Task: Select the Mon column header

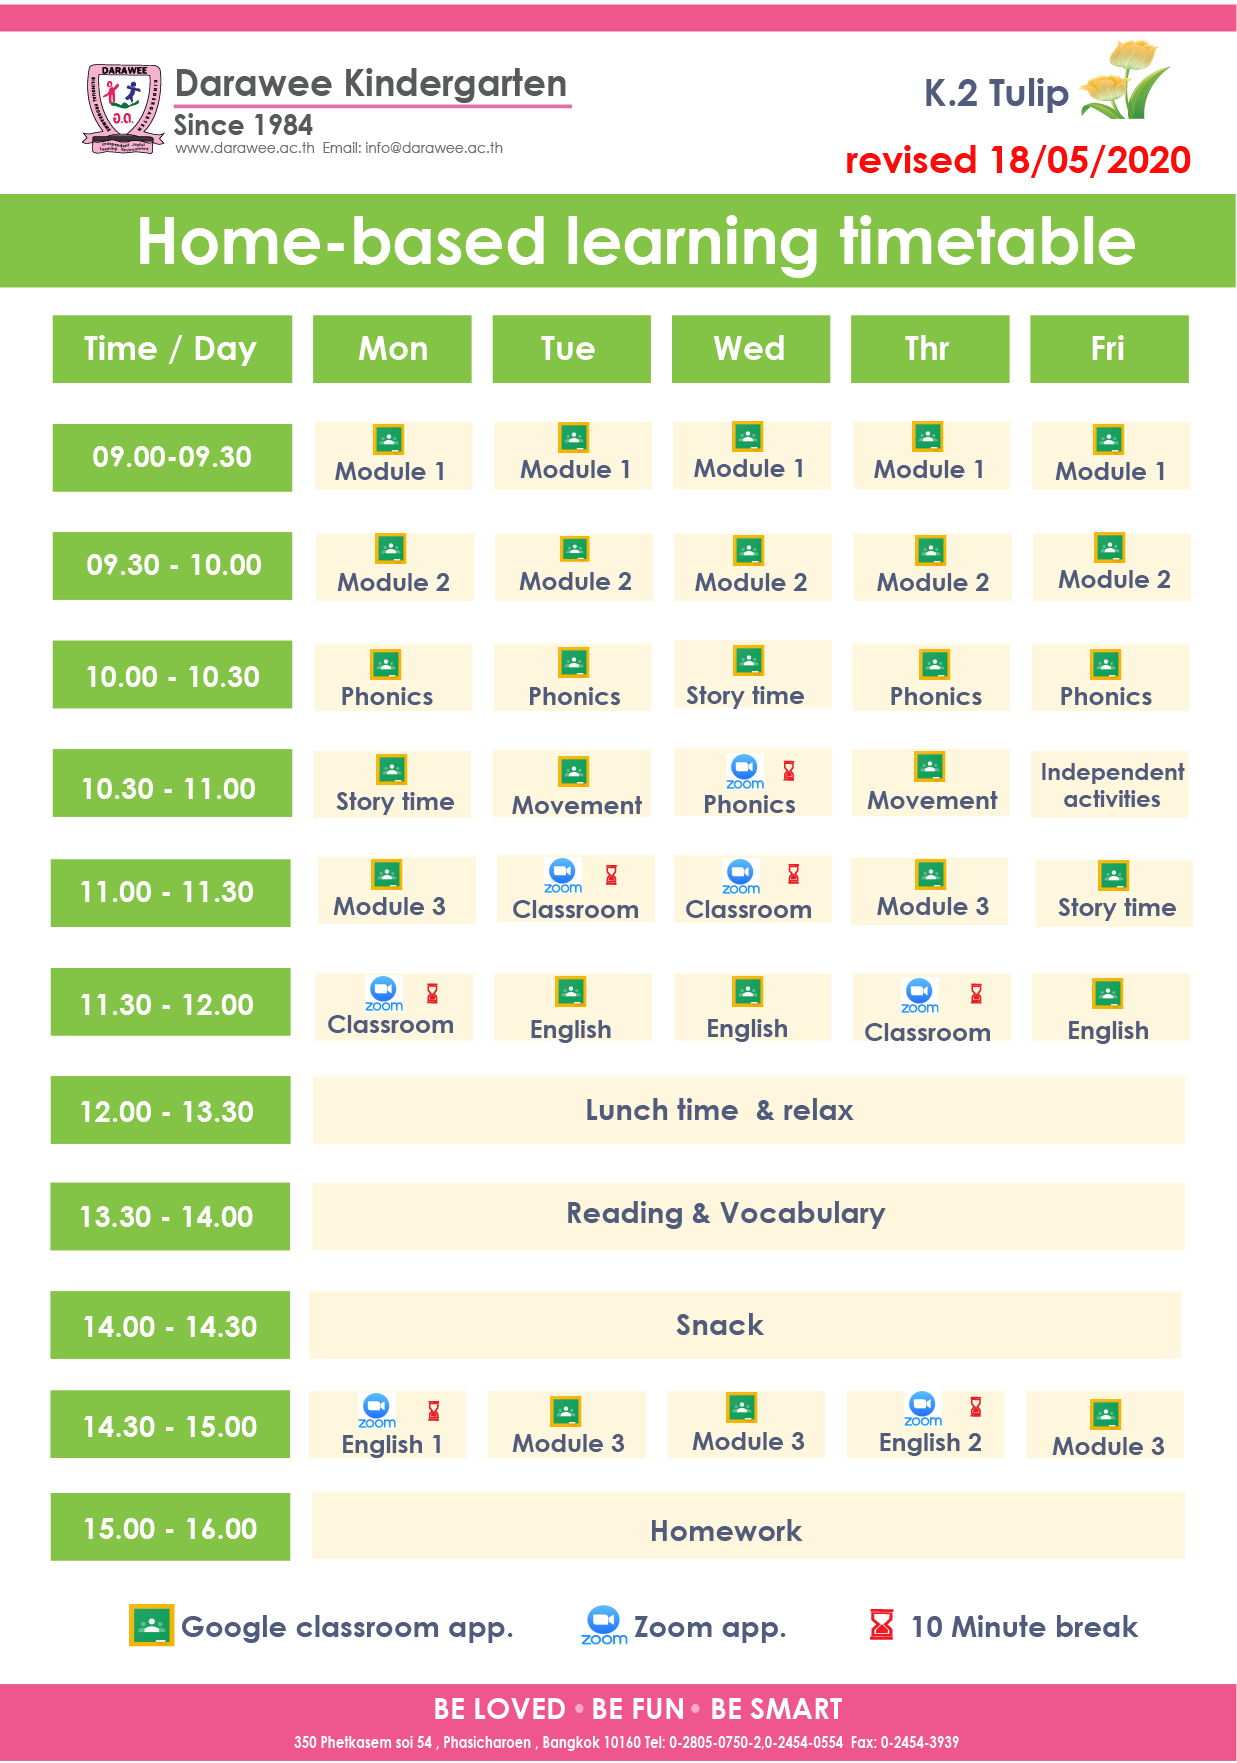Action: pos(392,349)
